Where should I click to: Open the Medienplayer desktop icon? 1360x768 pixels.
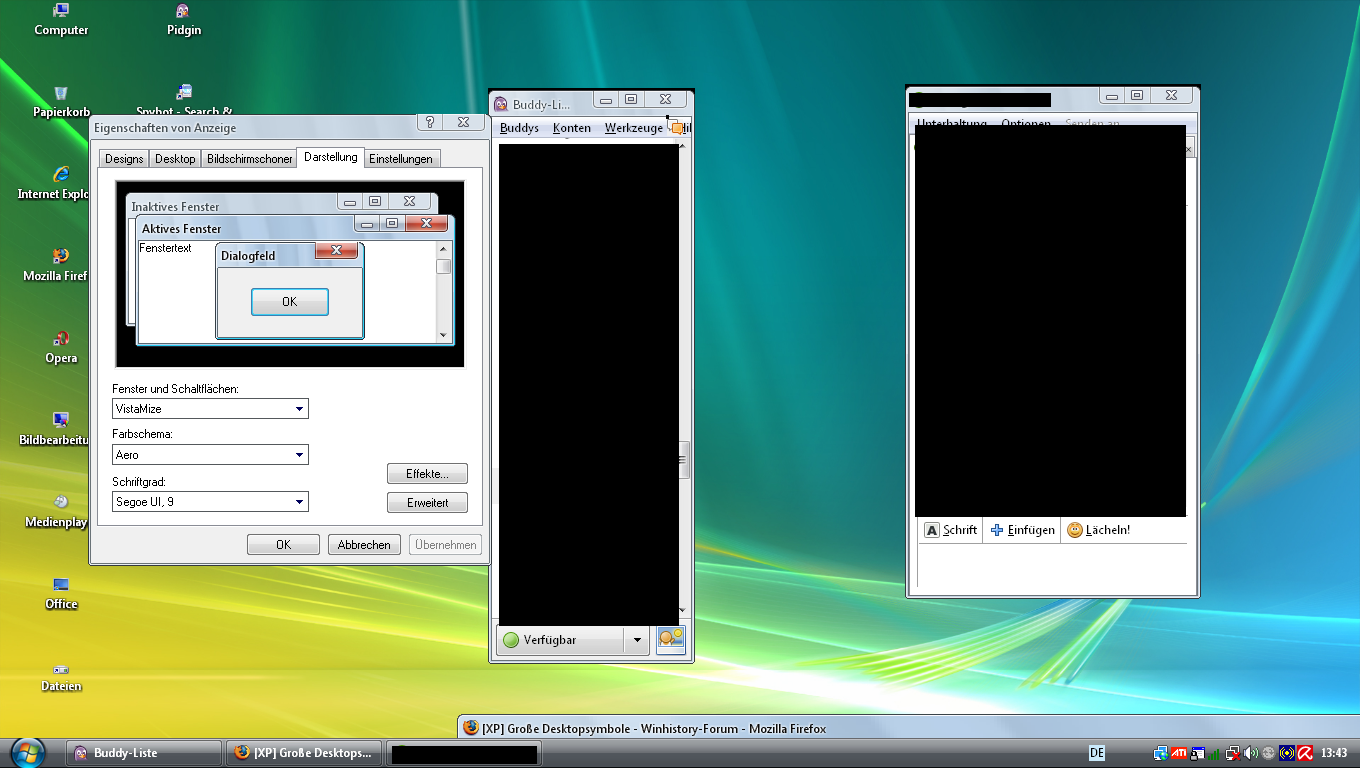tap(61, 502)
